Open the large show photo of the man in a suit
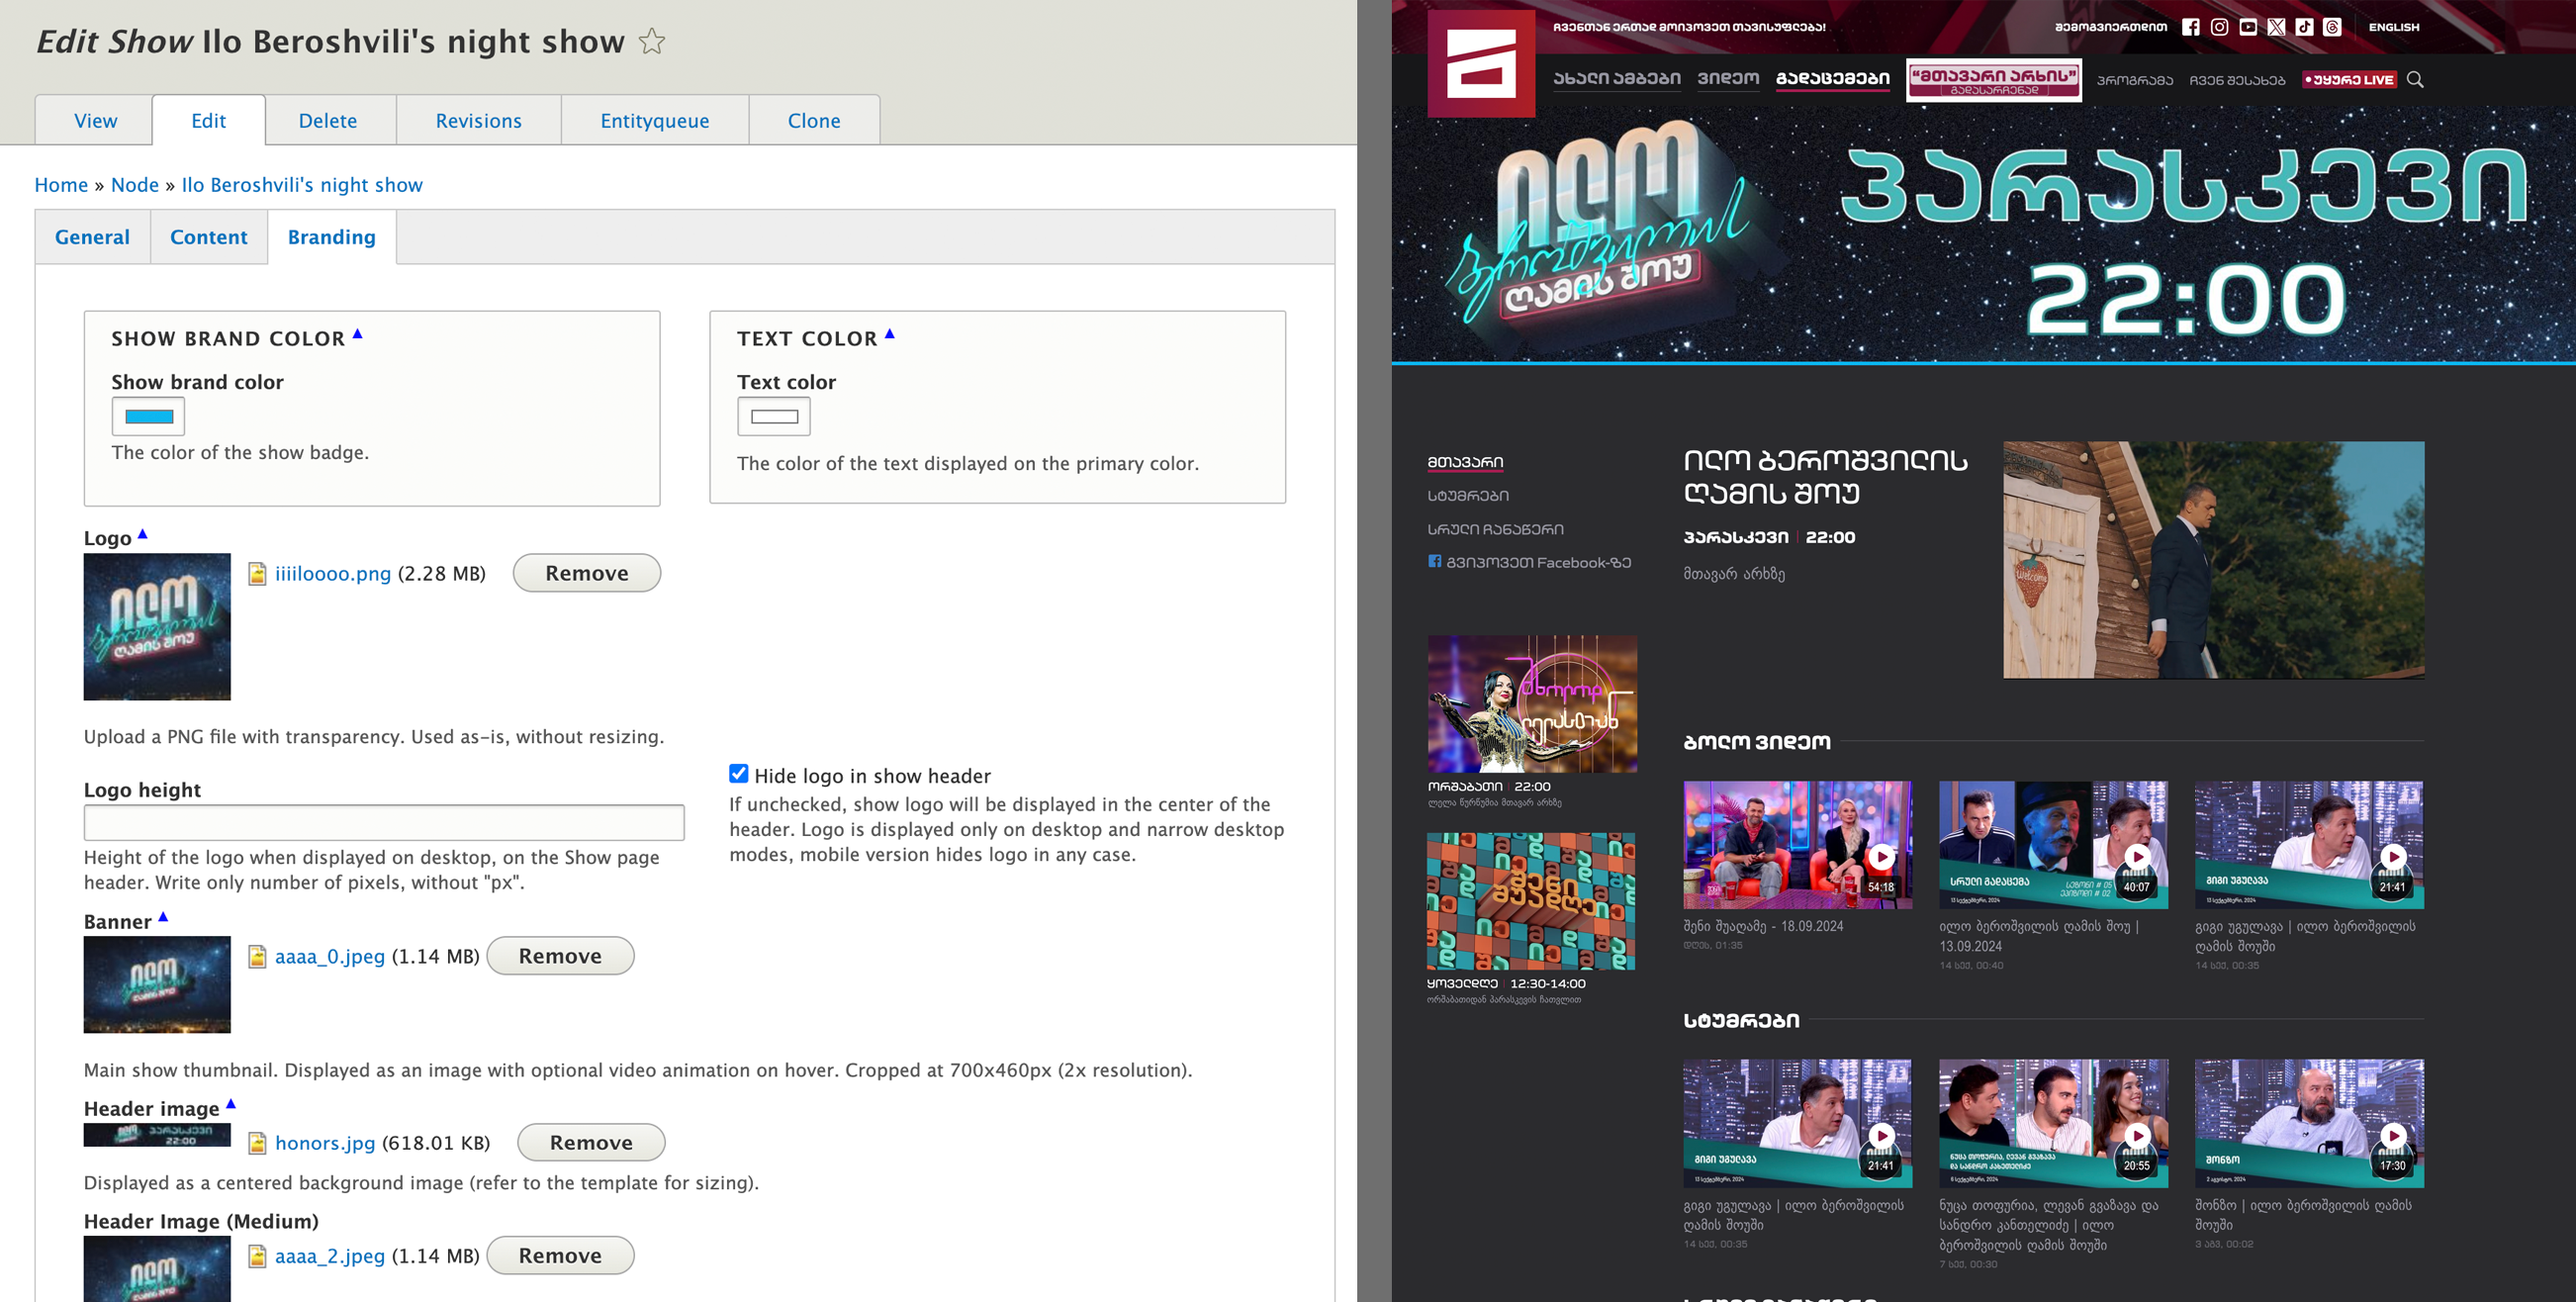Screen dimensions: 2576x1302 (x=2213, y=560)
